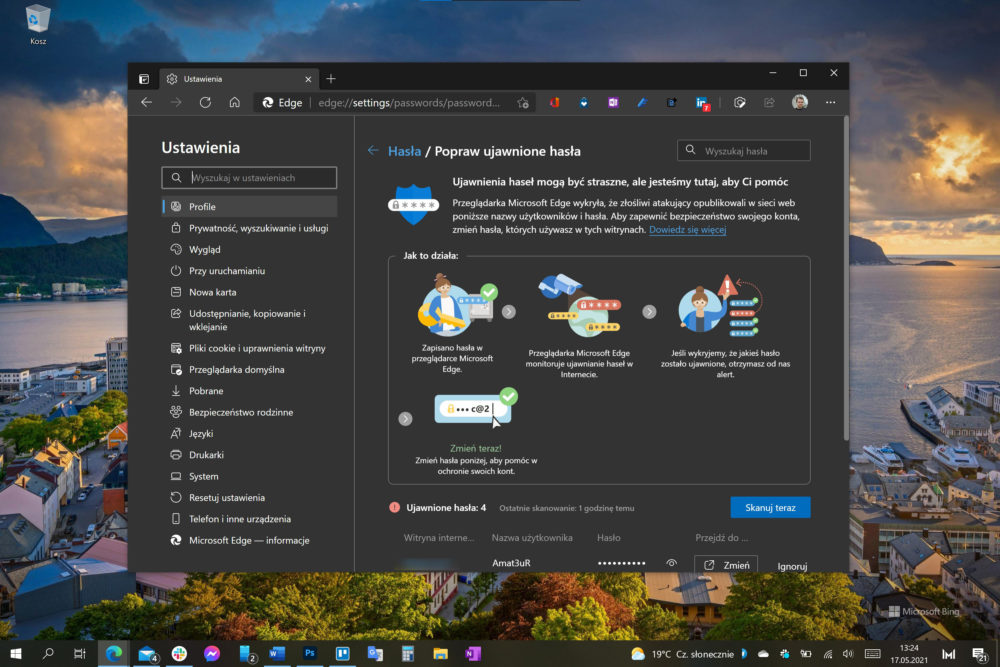Open the Kosz recycle bin on desktop
This screenshot has width=1000, height=667.
[x=38, y=24]
